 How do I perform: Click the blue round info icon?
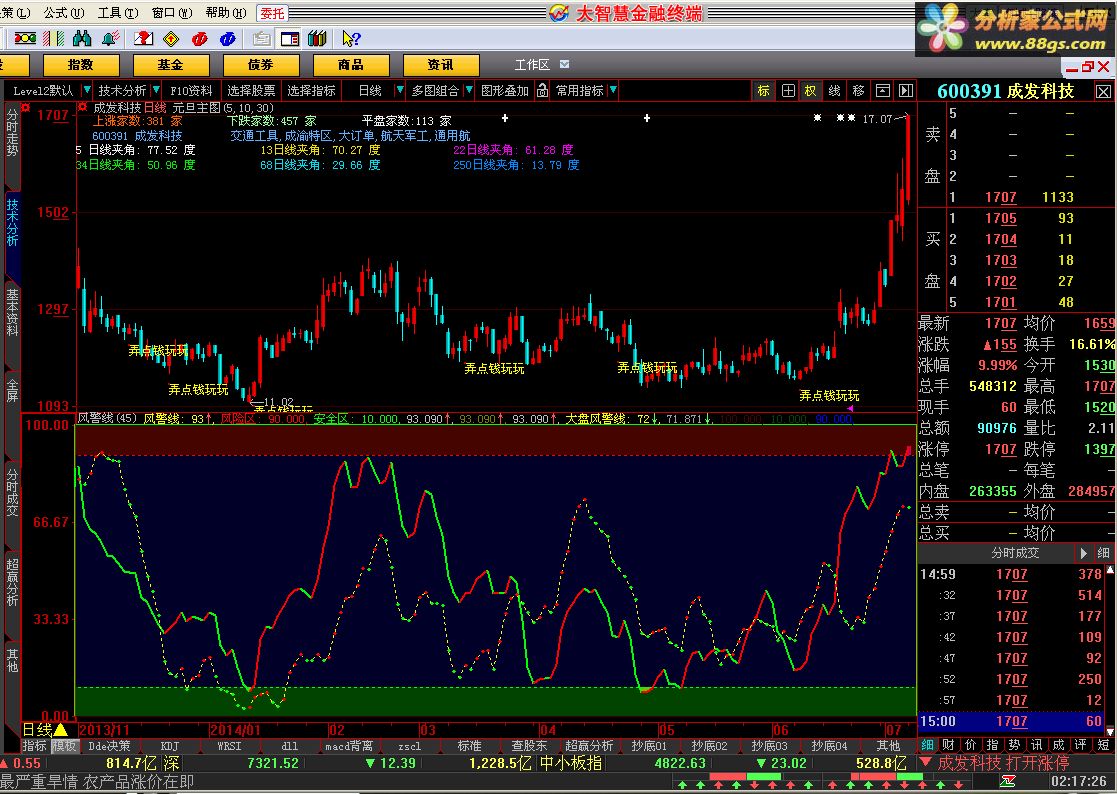[x=228, y=38]
